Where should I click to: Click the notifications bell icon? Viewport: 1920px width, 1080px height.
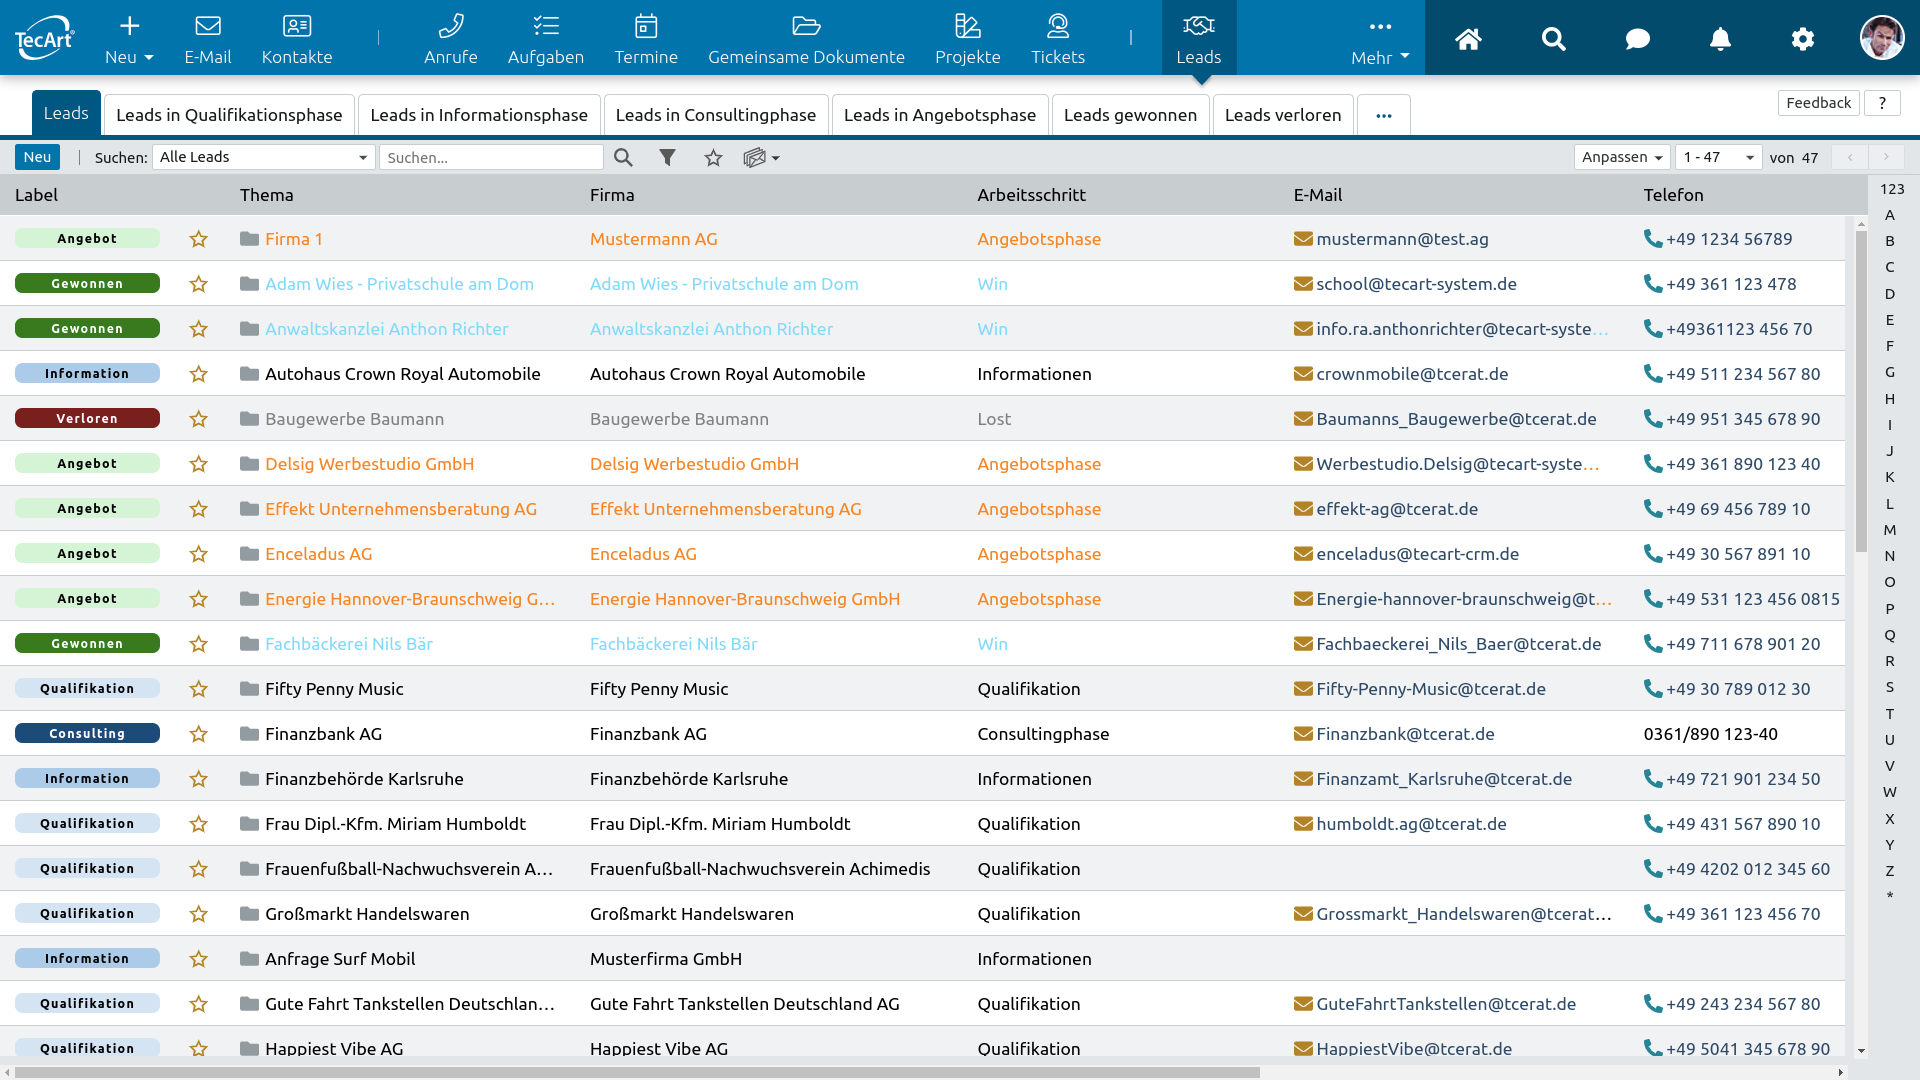[1720, 39]
